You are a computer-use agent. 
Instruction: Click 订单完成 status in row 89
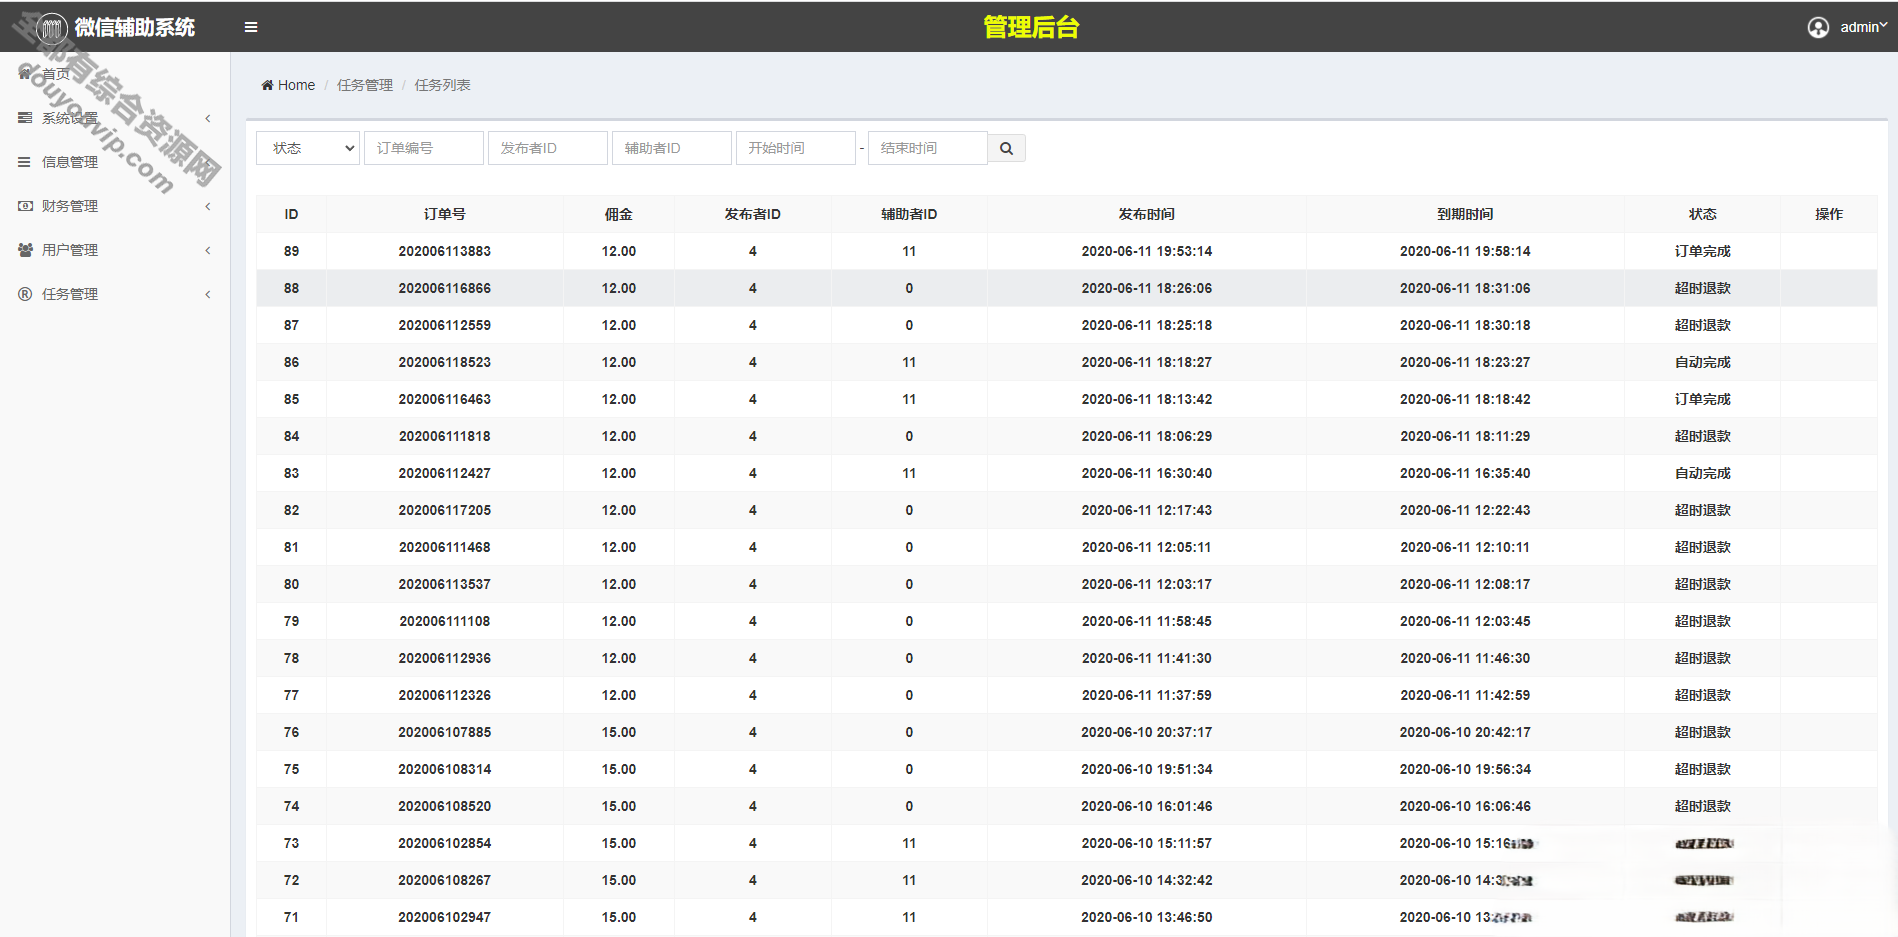pos(1703,251)
